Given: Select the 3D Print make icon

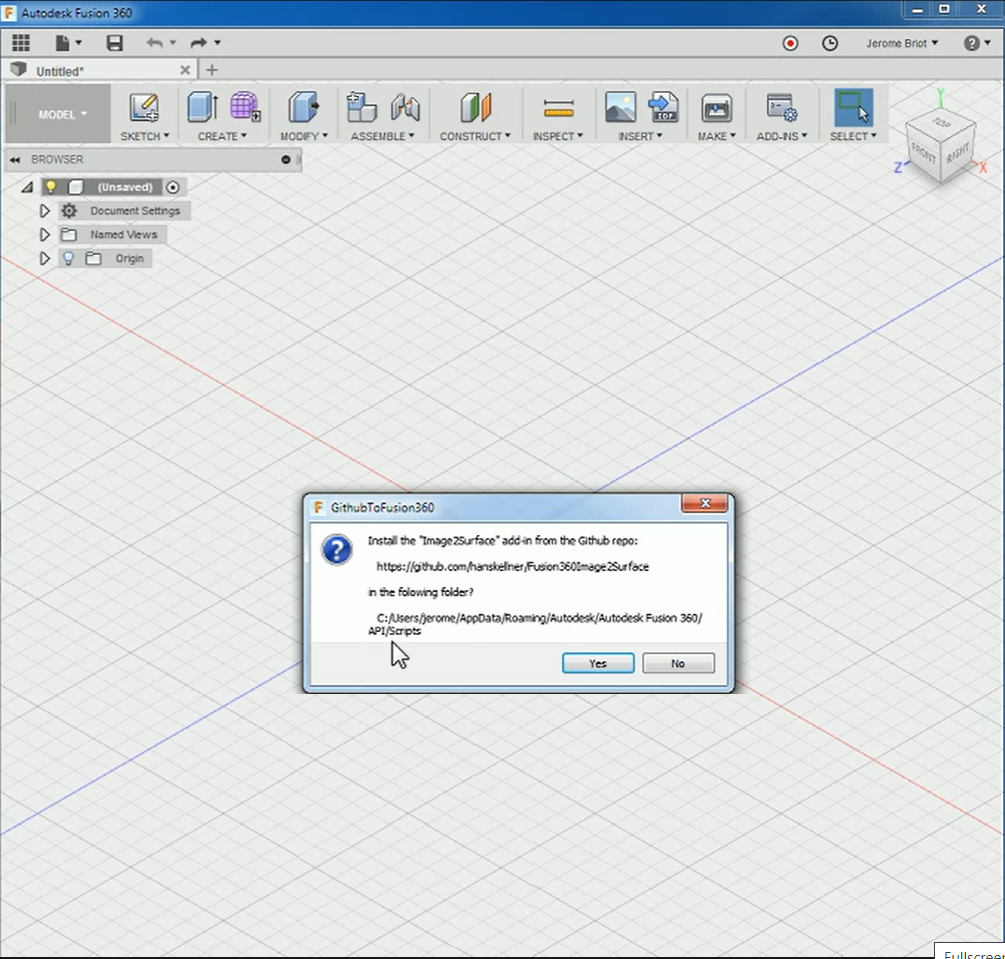Looking at the screenshot, I should pyautogui.click(x=716, y=108).
